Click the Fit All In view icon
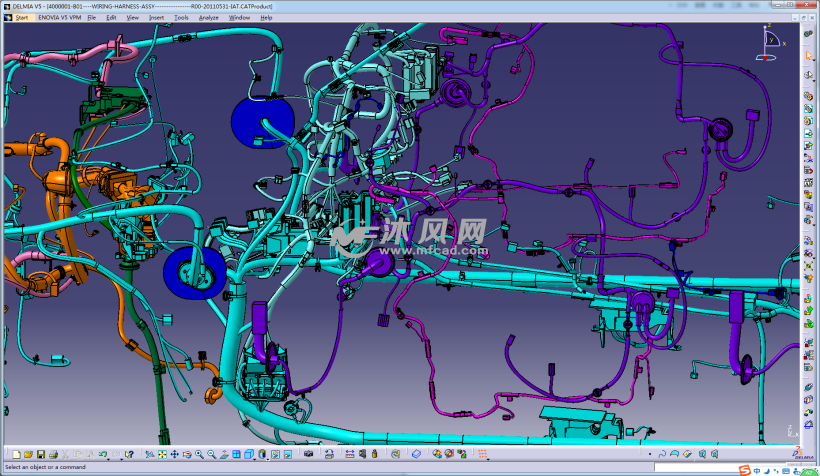820x476 pixels. (x=162, y=454)
